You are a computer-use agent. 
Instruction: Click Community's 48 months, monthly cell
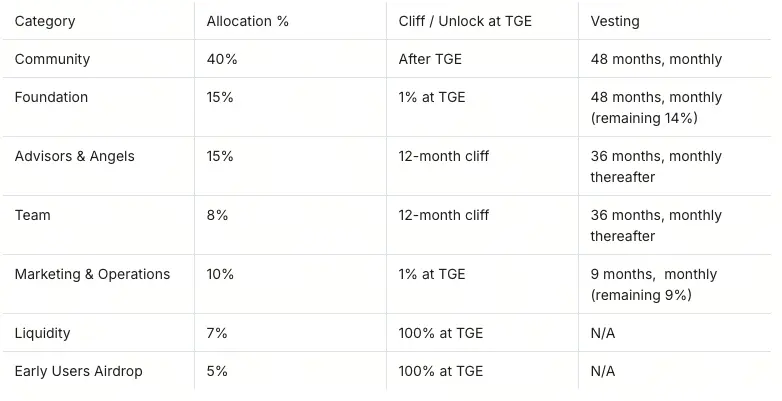pyautogui.click(x=656, y=59)
